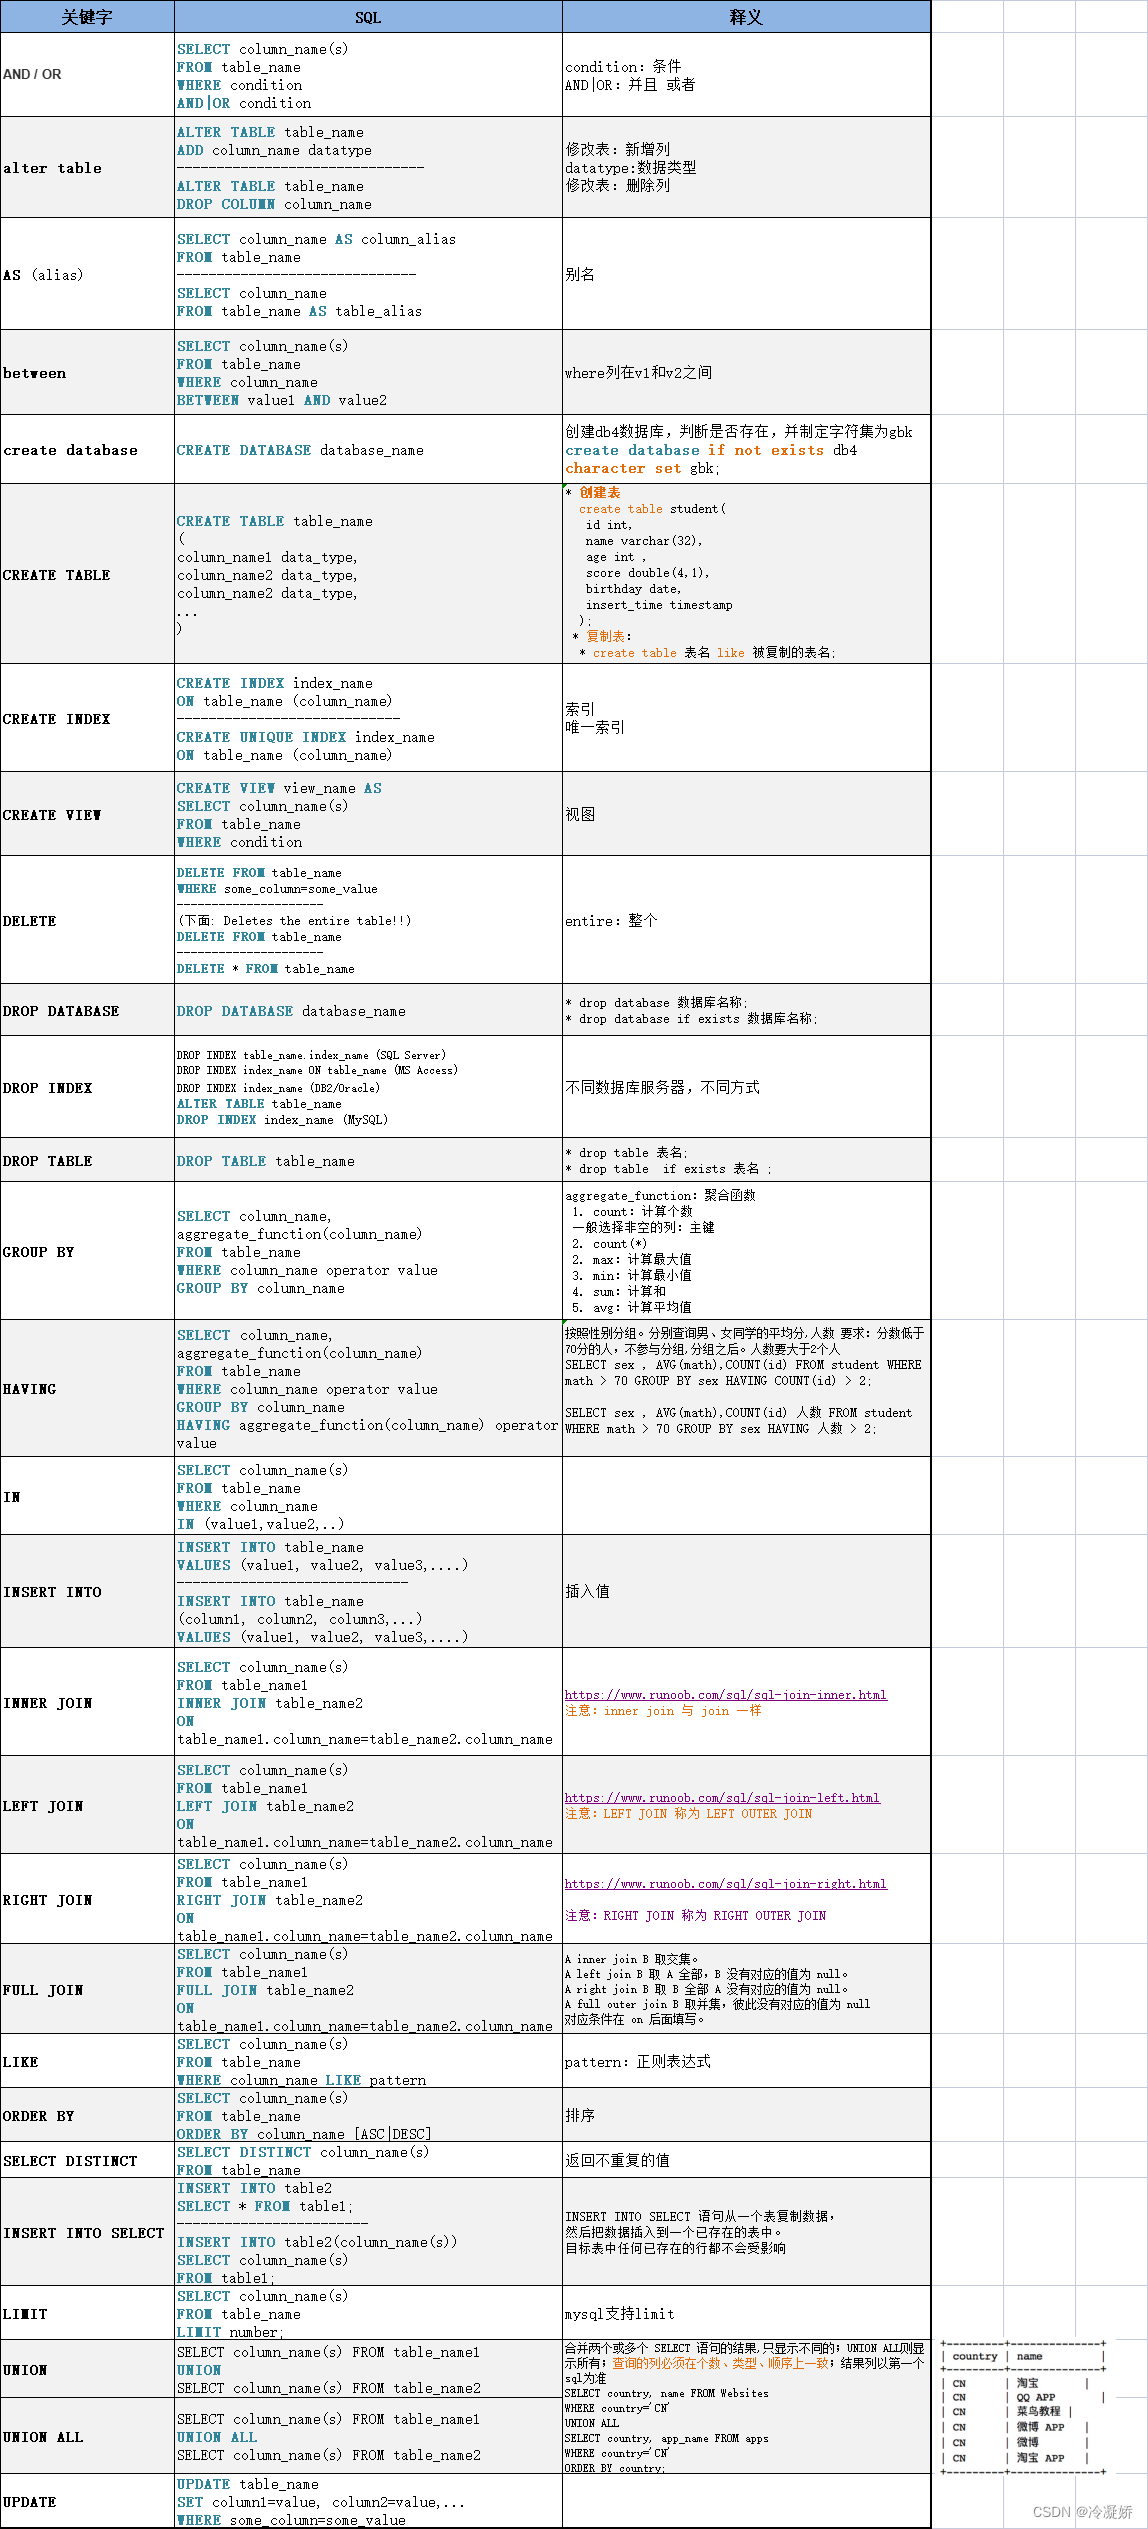This screenshot has height=2529, width=1148.
Task: Select the 'name' column header in result table
Action: (x=1029, y=2356)
